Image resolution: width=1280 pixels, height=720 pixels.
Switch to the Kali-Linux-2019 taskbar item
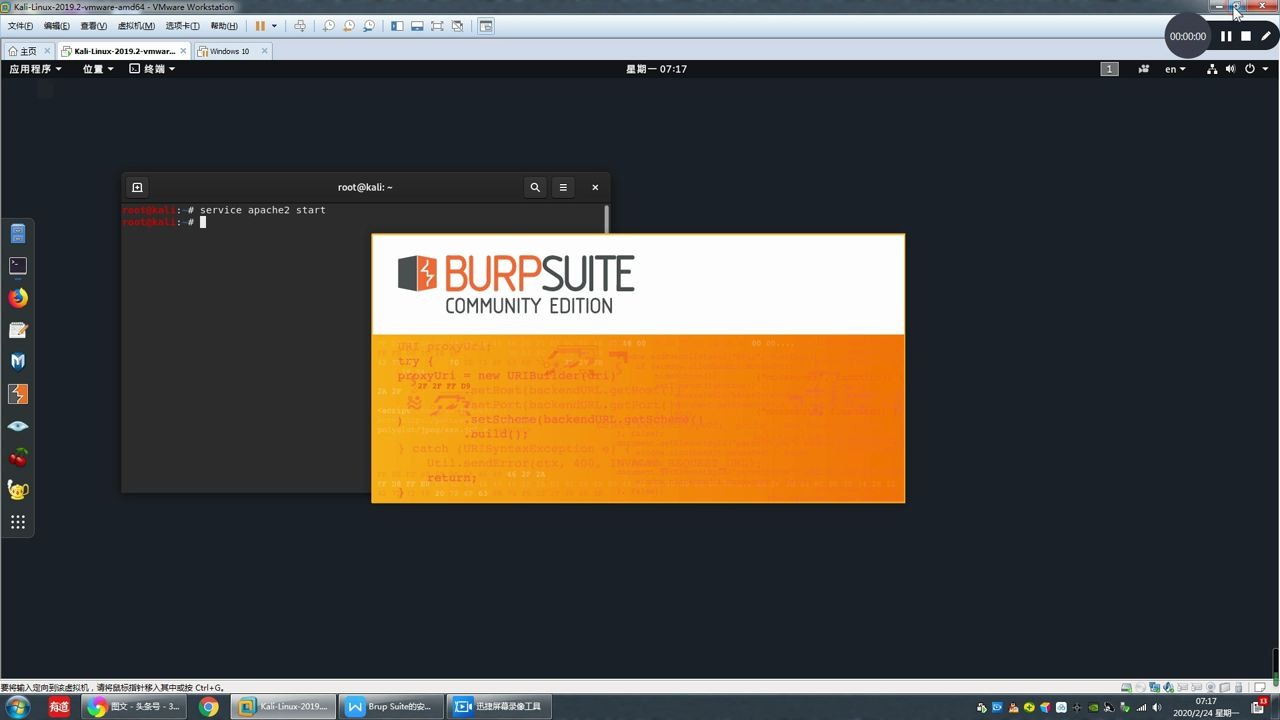(x=284, y=707)
